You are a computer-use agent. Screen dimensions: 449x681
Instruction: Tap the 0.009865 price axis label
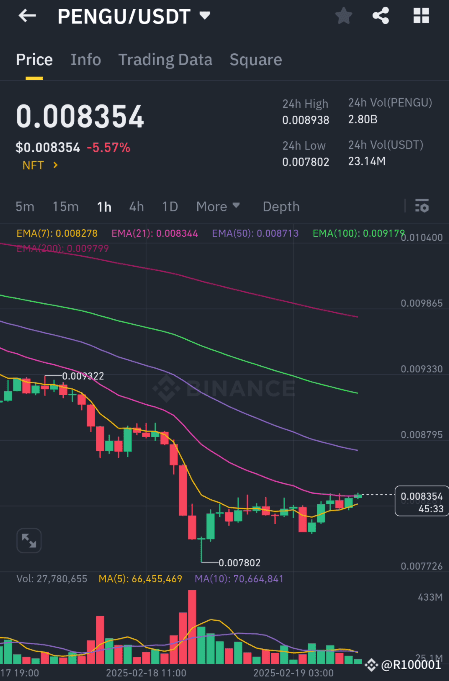click(421, 303)
